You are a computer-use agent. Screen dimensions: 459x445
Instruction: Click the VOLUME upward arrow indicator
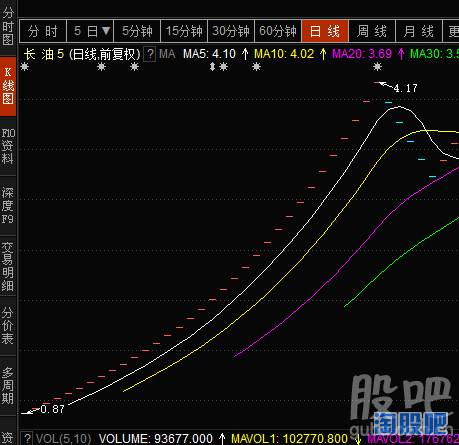(222, 438)
